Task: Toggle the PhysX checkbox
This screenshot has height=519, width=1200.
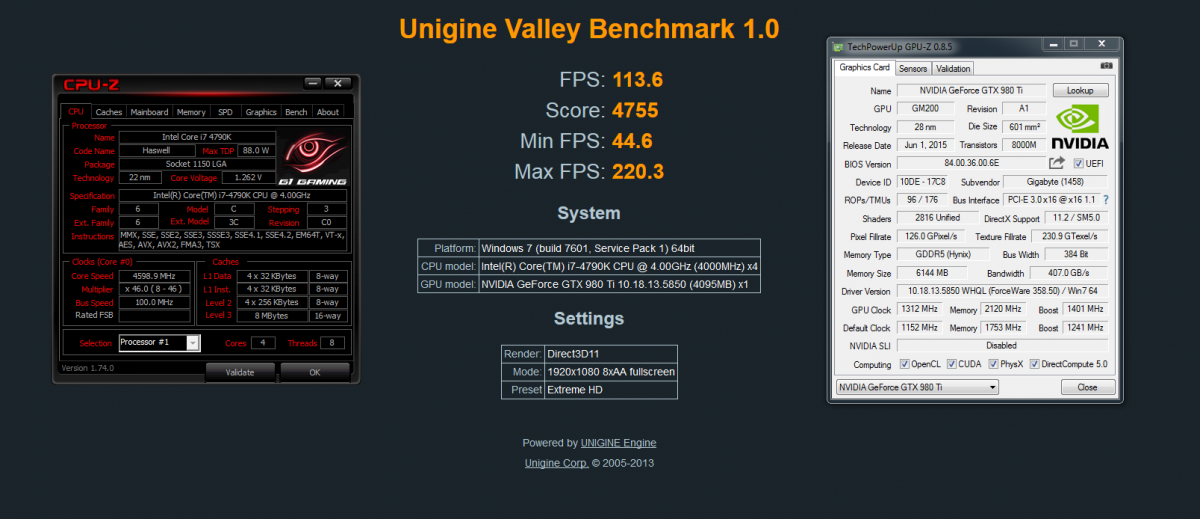Action: click(x=993, y=364)
